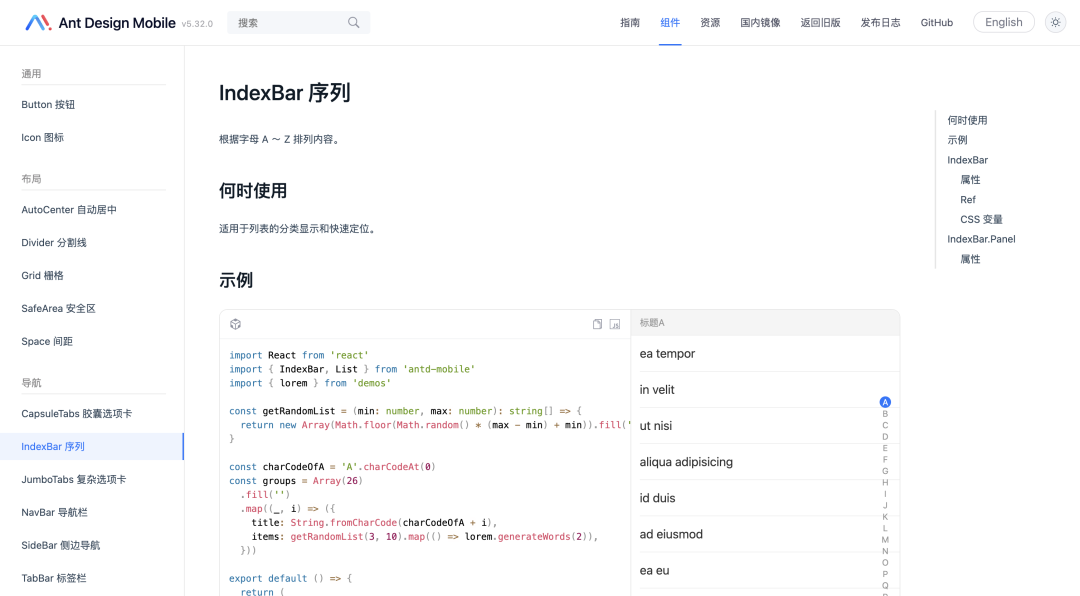Select index letter D in the demo index bar
Viewport: 1080px width, 596px height.
coord(885,437)
